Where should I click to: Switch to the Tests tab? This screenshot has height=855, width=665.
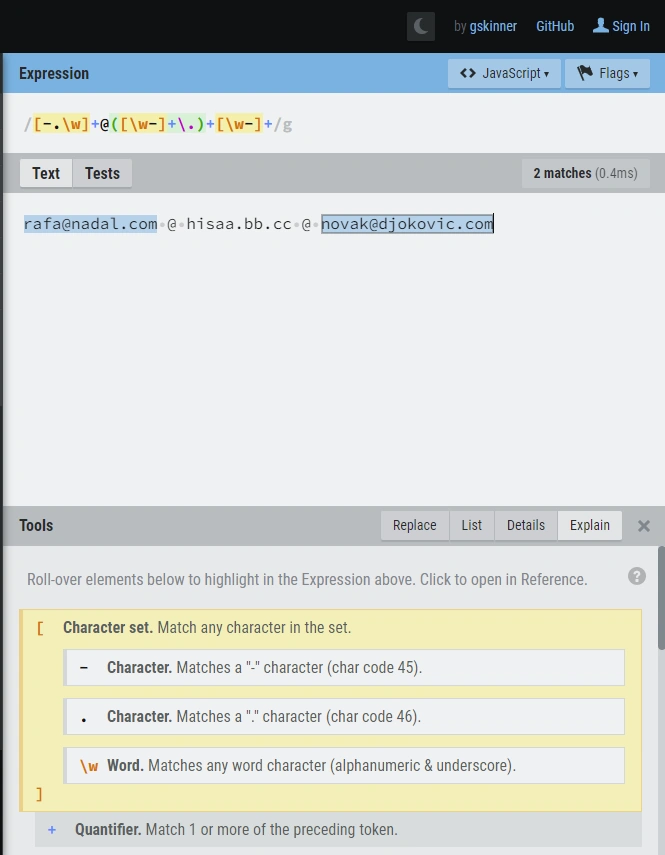(x=102, y=173)
